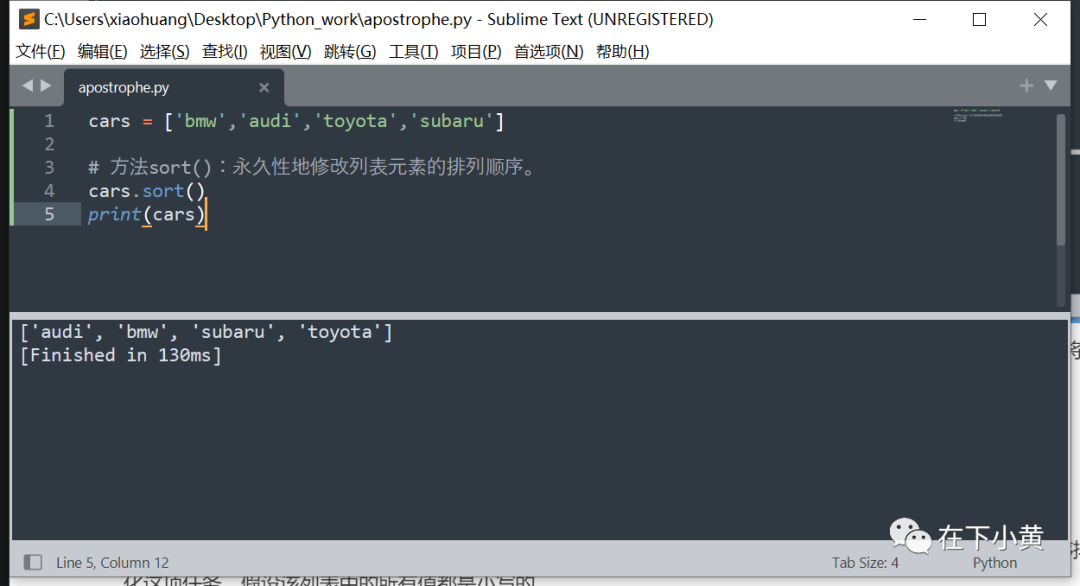Toggle side bar icon in status bar

point(32,562)
